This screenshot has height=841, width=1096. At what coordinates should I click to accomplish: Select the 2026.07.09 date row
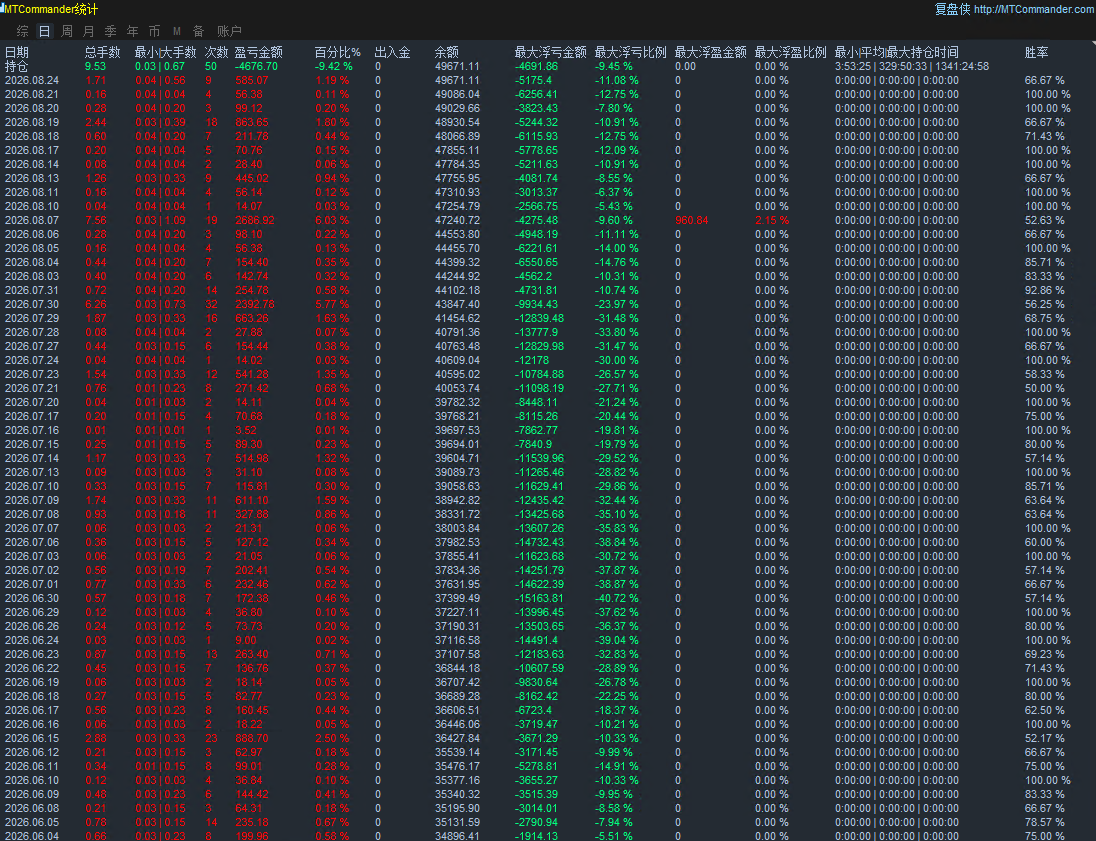31,500
